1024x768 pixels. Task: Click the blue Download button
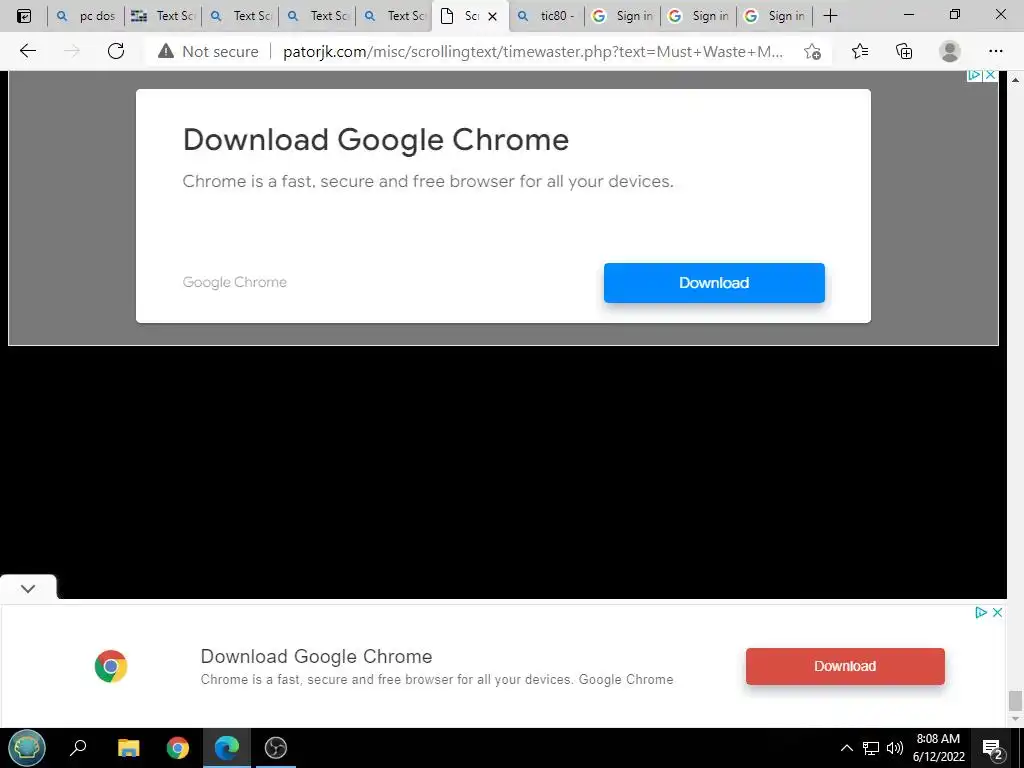click(x=714, y=283)
